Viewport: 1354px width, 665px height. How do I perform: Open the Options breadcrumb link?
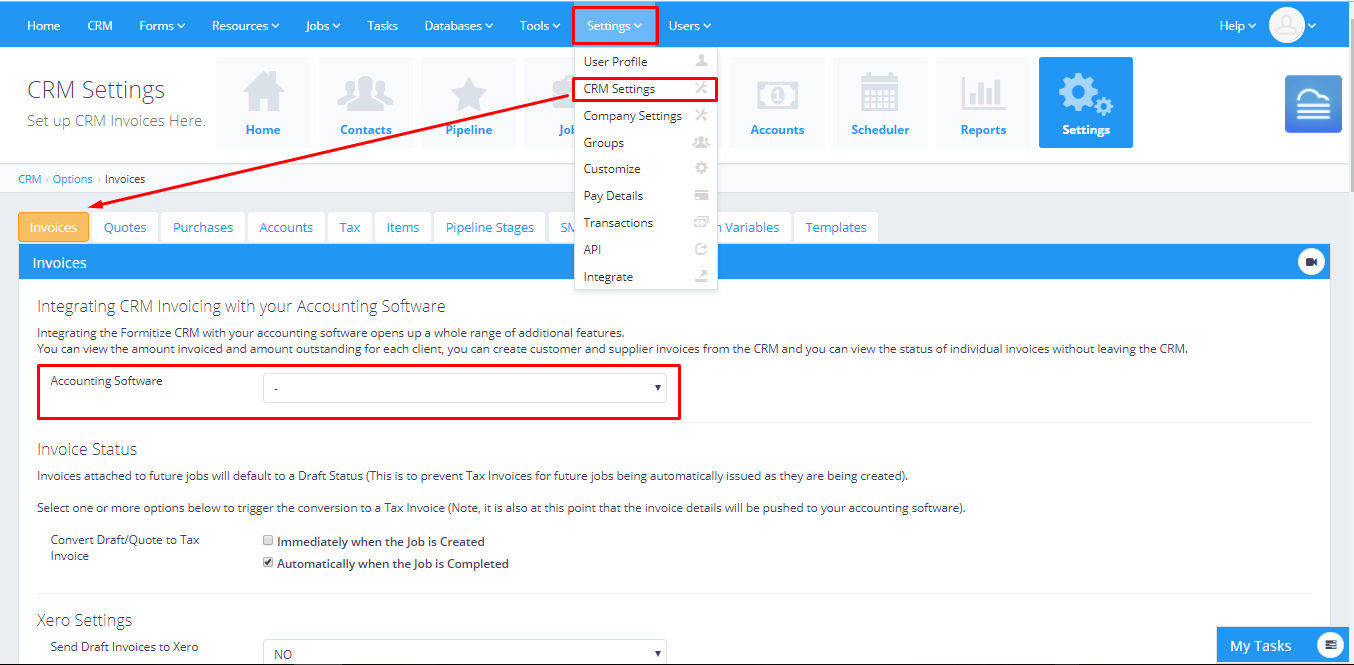72,178
